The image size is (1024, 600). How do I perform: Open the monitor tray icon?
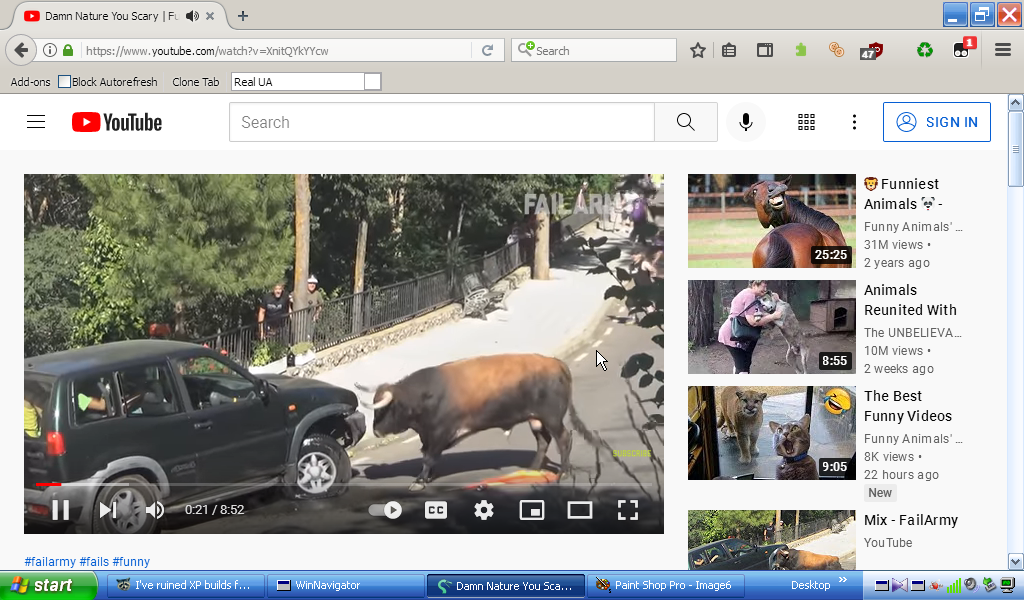[1008, 585]
